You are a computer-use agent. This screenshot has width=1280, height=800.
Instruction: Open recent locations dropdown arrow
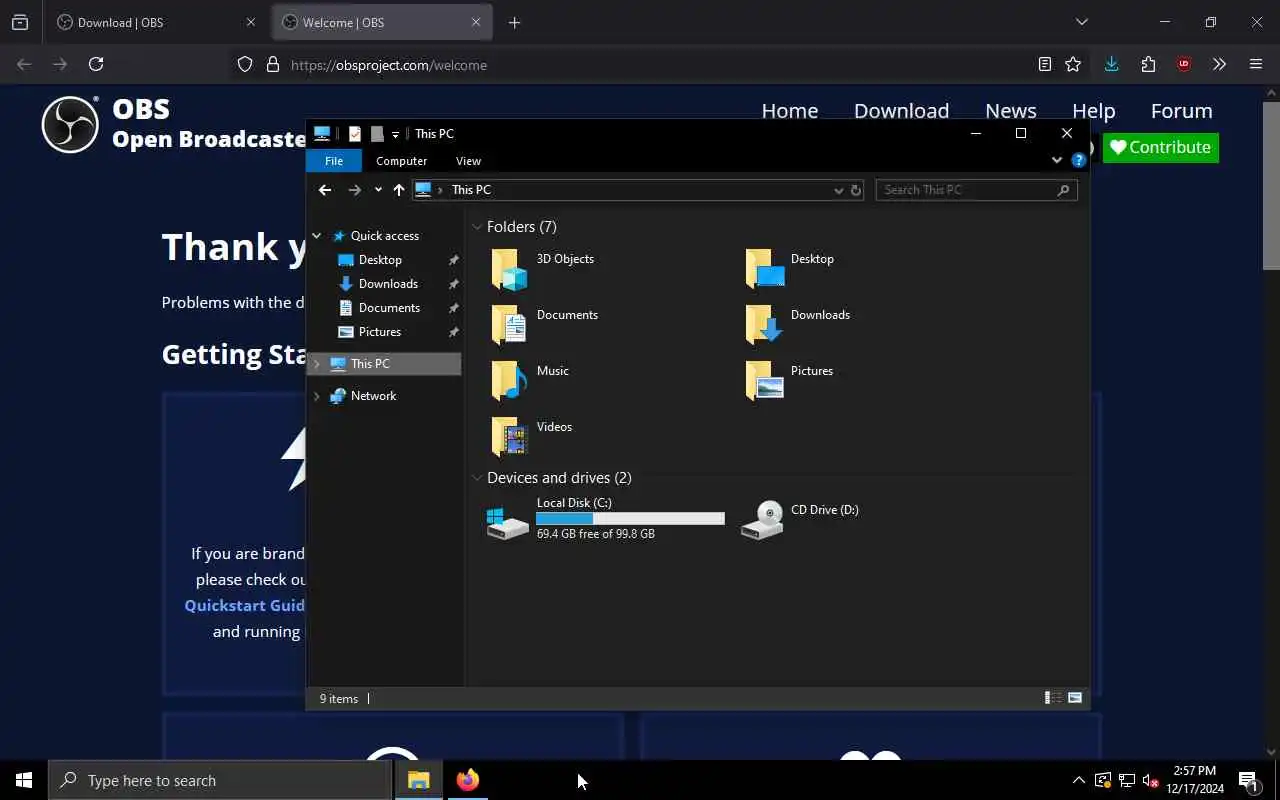[378, 190]
